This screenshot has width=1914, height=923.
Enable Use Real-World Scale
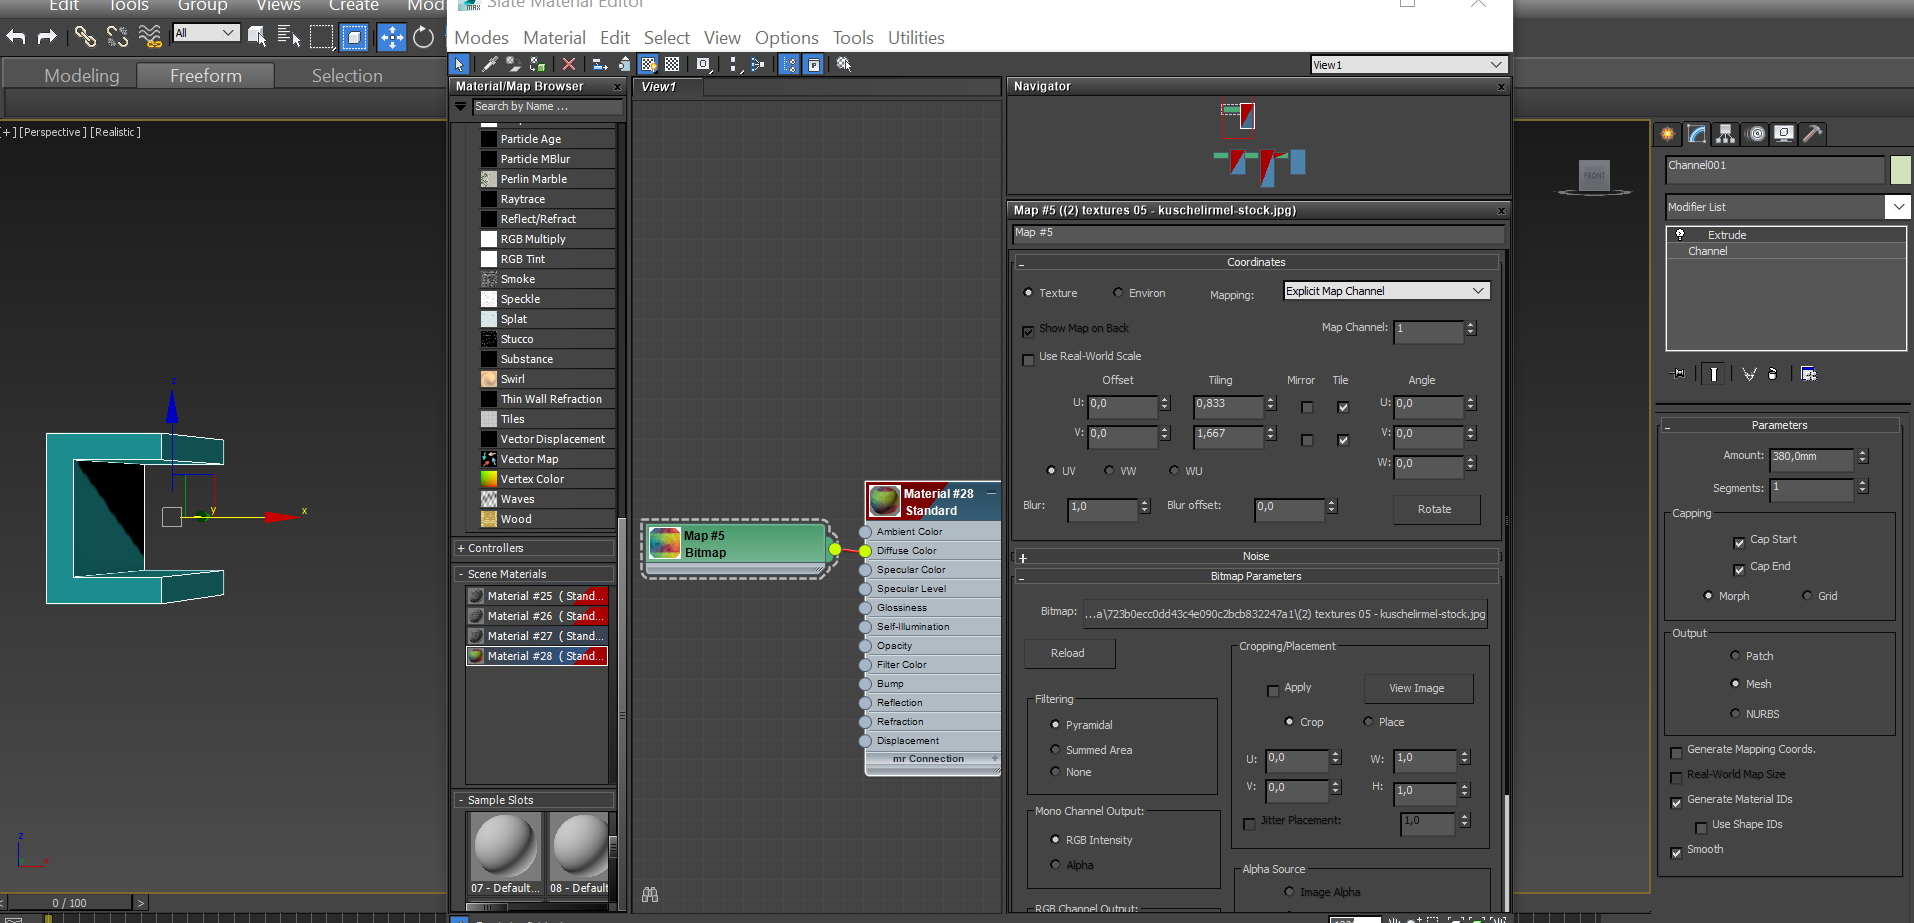pyautogui.click(x=1029, y=359)
